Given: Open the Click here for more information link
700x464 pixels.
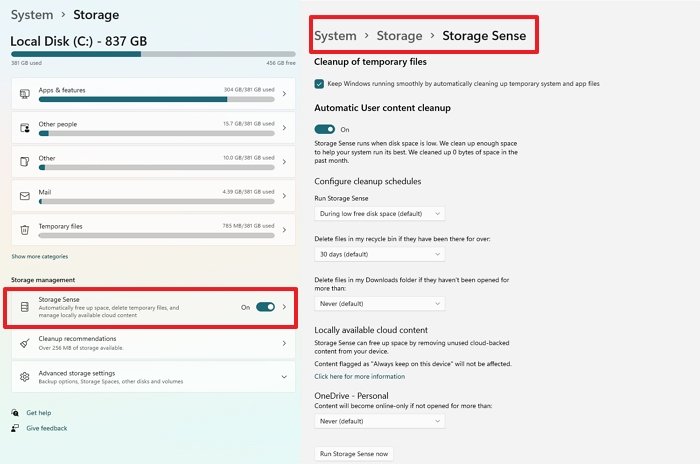Looking at the screenshot, I should point(359,376).
